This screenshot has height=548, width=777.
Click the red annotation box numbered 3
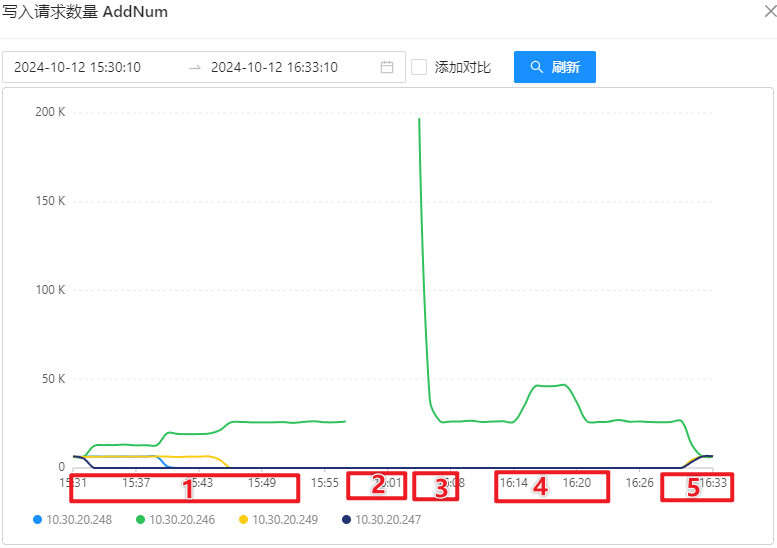(x=436, y=487)
